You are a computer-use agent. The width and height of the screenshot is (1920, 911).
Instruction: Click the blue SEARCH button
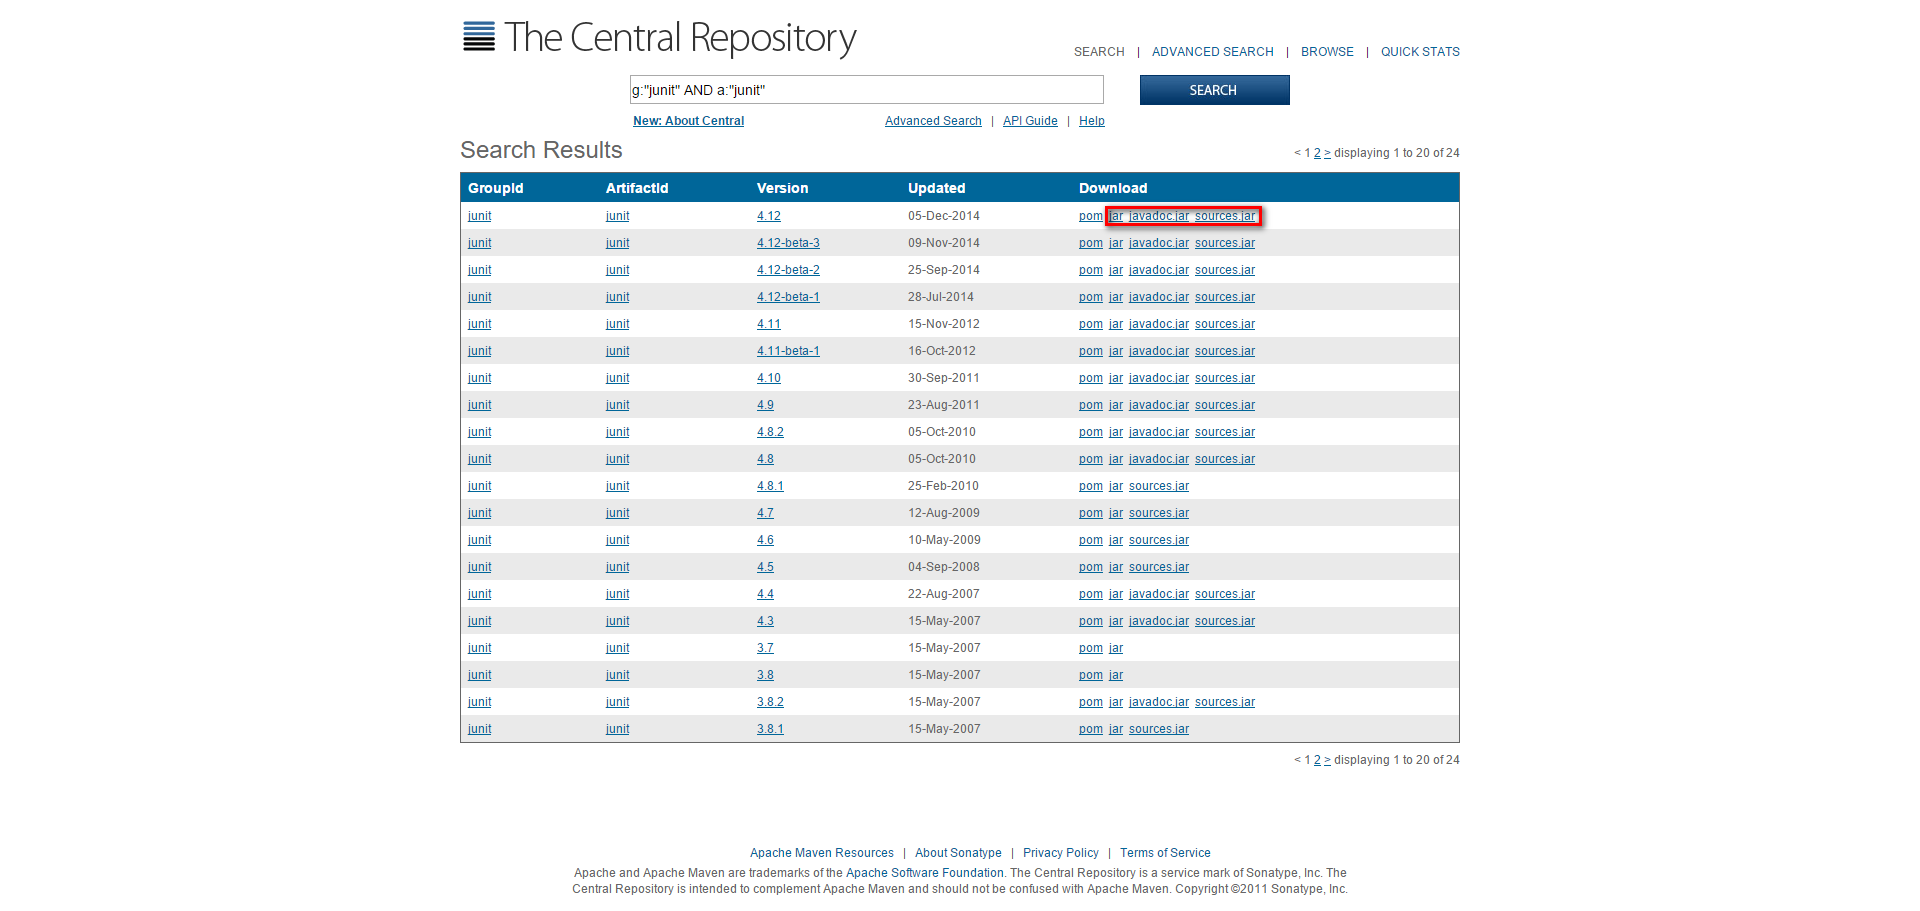[1214, 90]
